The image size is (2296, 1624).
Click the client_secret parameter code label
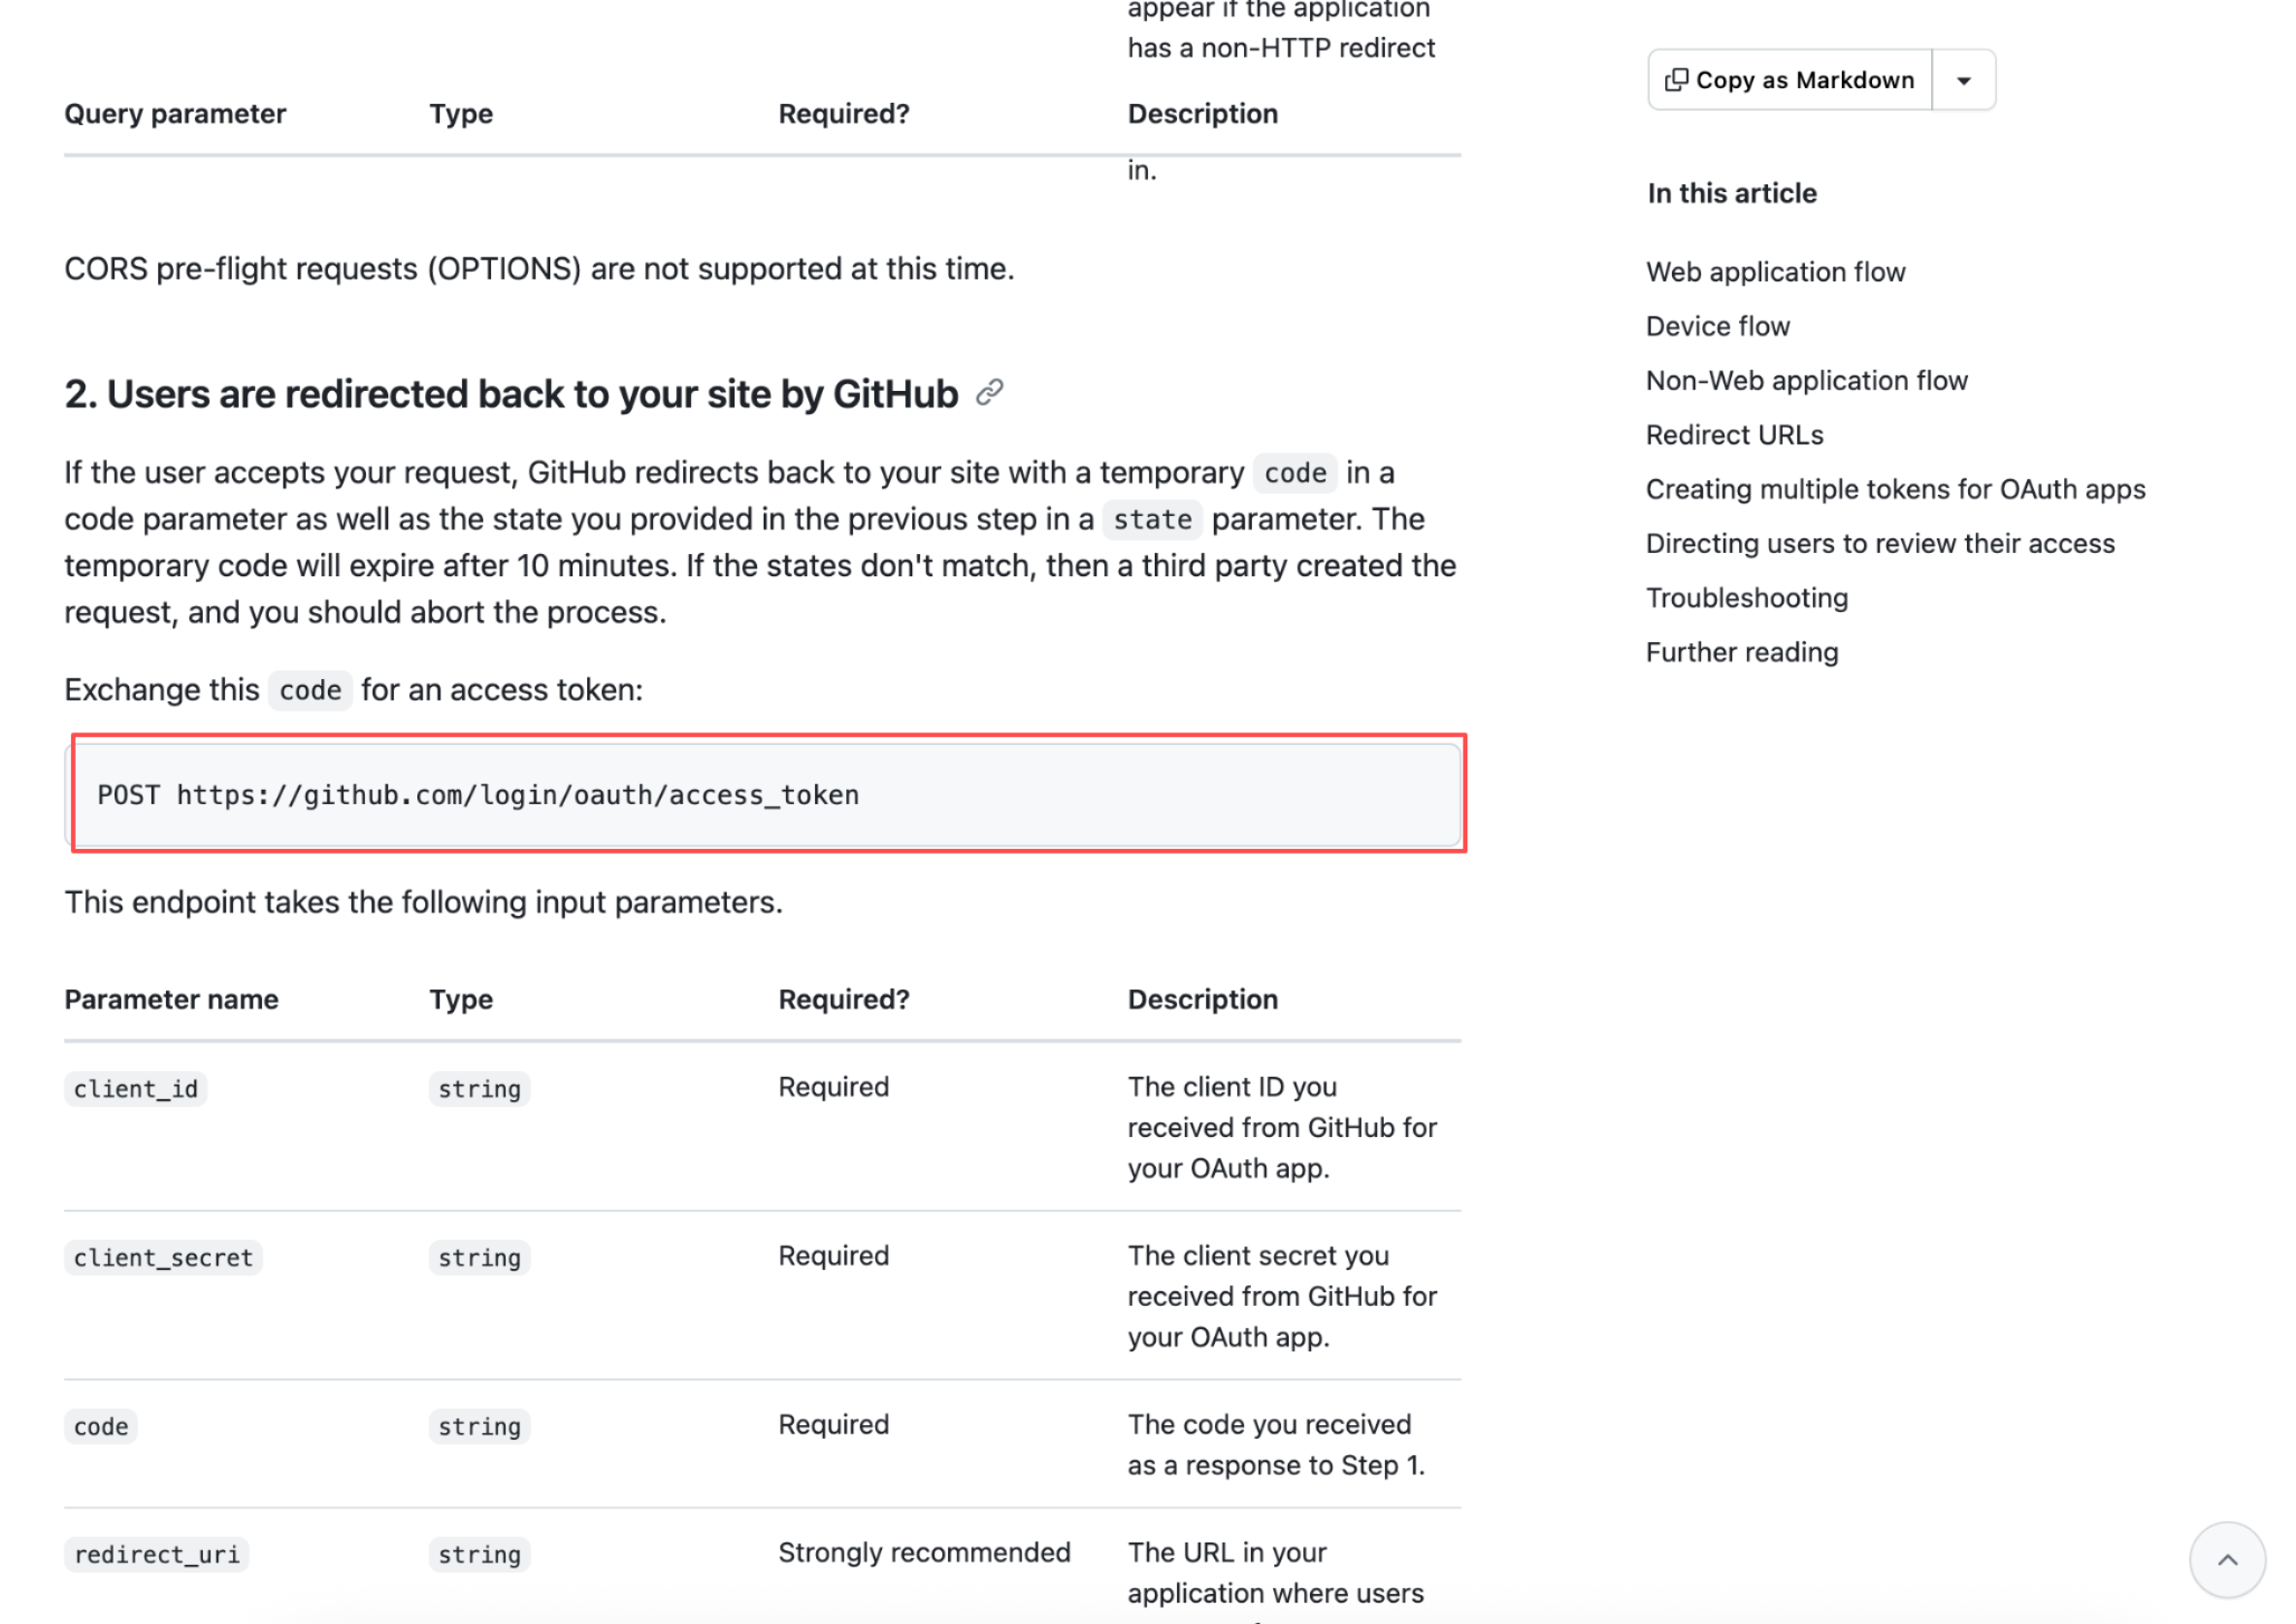coord(163,1257)
